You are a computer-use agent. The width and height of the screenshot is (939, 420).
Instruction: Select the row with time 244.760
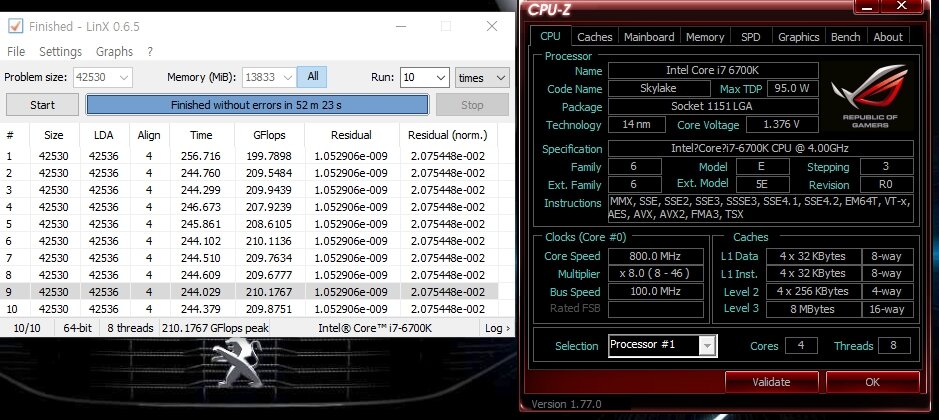point(249,173)
